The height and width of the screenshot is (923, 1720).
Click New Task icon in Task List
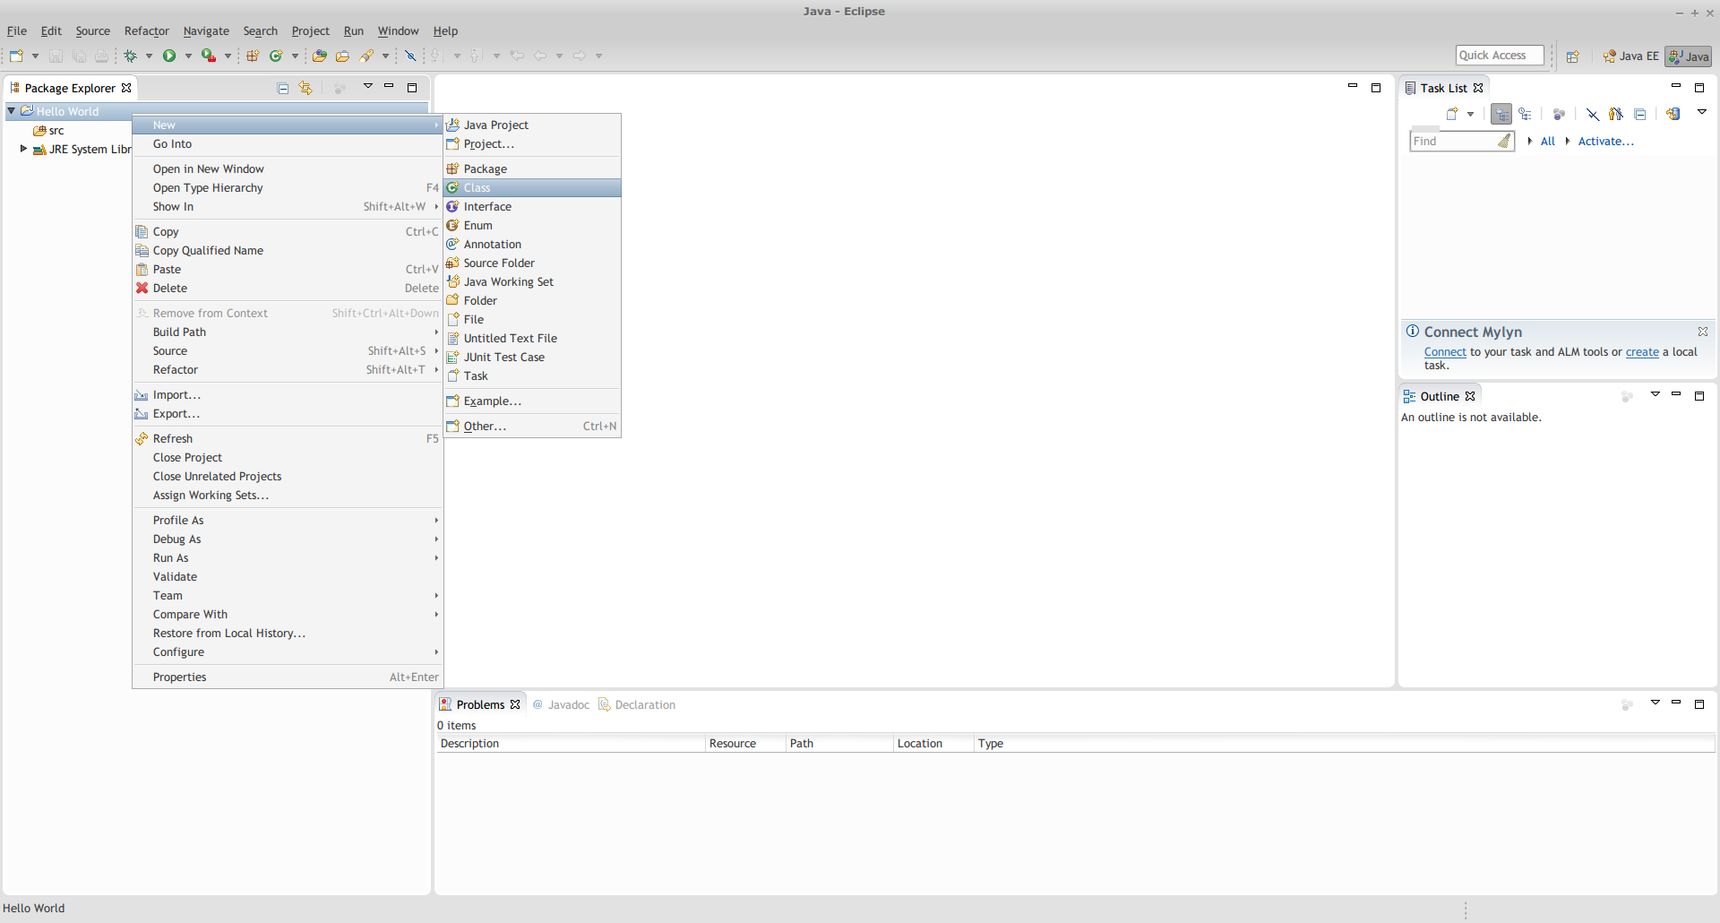coord(1452,114)
